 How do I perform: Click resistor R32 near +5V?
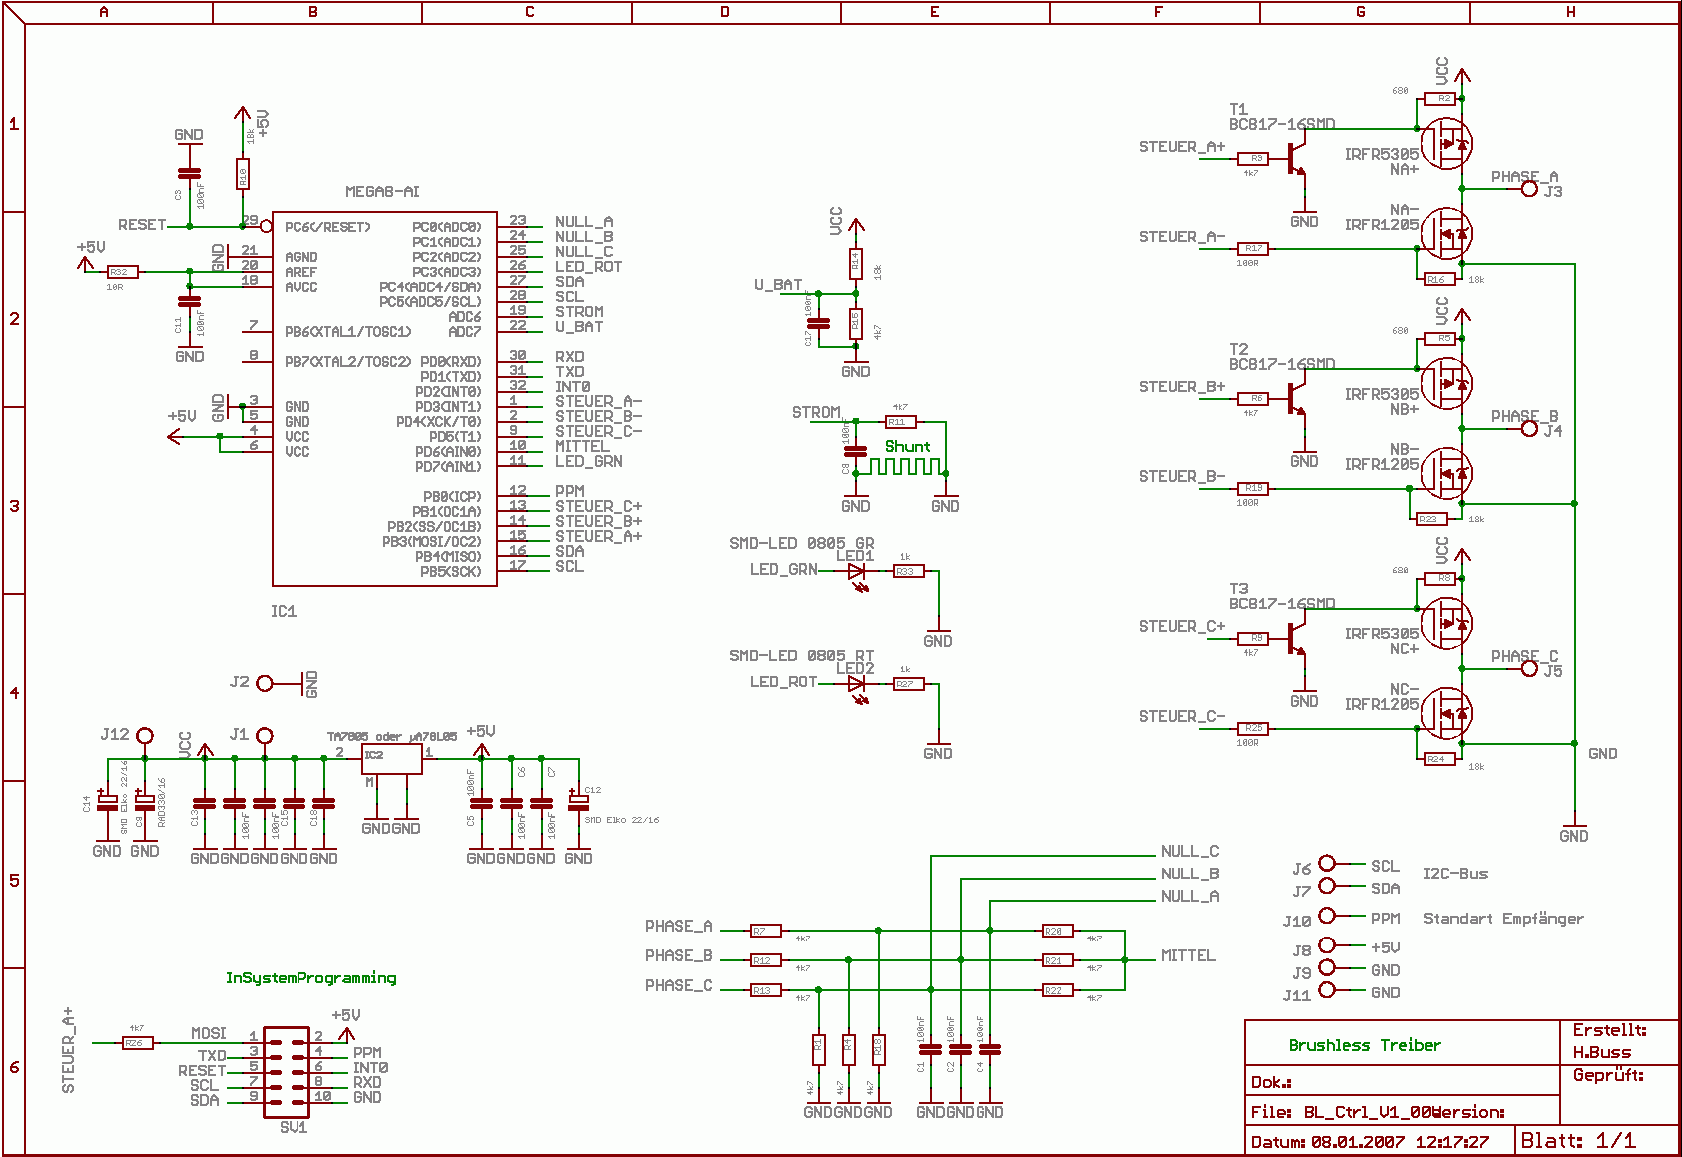click(119, 272)
